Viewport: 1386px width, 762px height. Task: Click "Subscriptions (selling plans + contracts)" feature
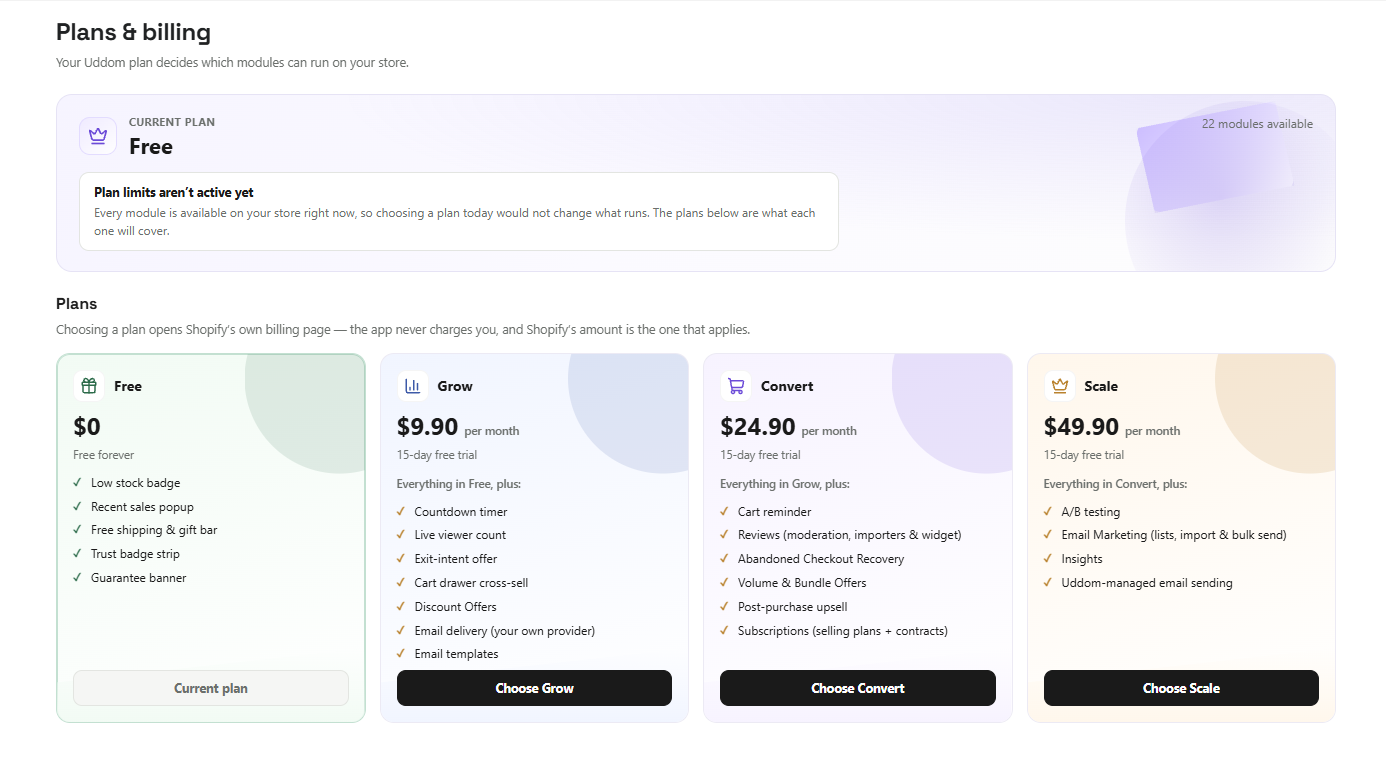click(843, 631)
